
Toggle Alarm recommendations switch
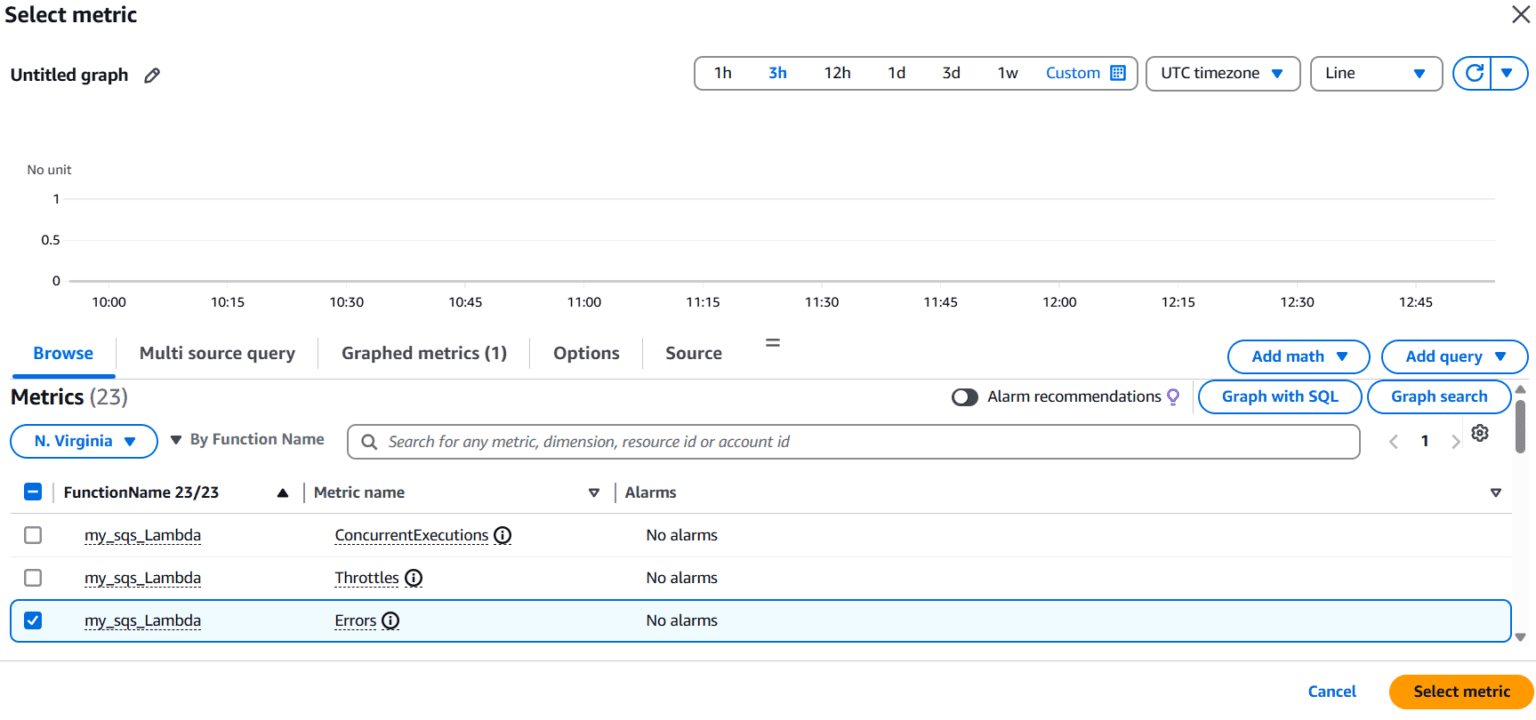(x=965, y=397)
